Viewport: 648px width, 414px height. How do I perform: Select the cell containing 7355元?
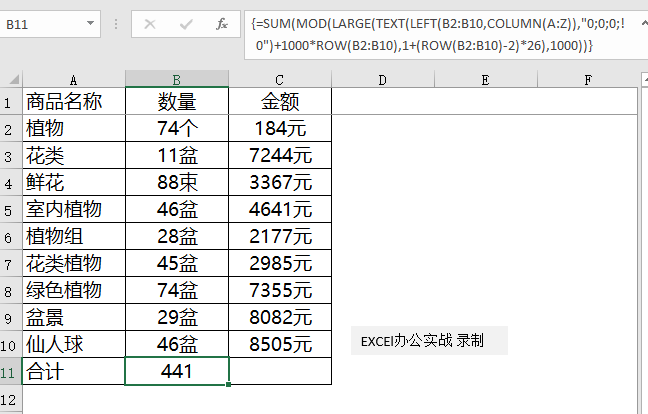280,290
